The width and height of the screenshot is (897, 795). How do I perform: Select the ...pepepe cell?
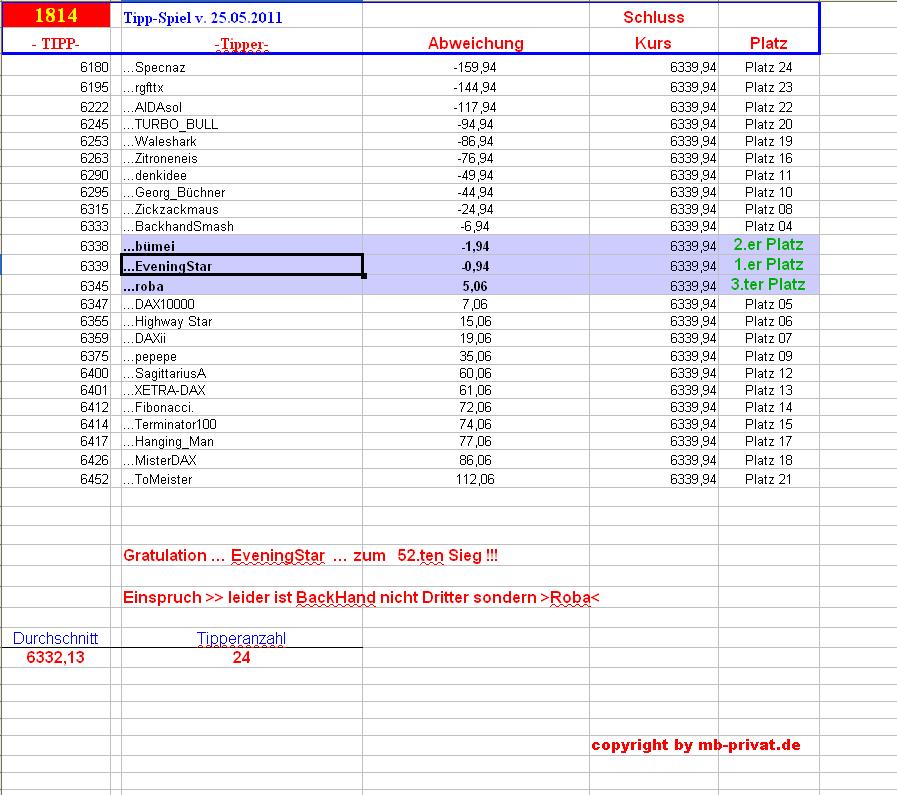click(241, 356)
